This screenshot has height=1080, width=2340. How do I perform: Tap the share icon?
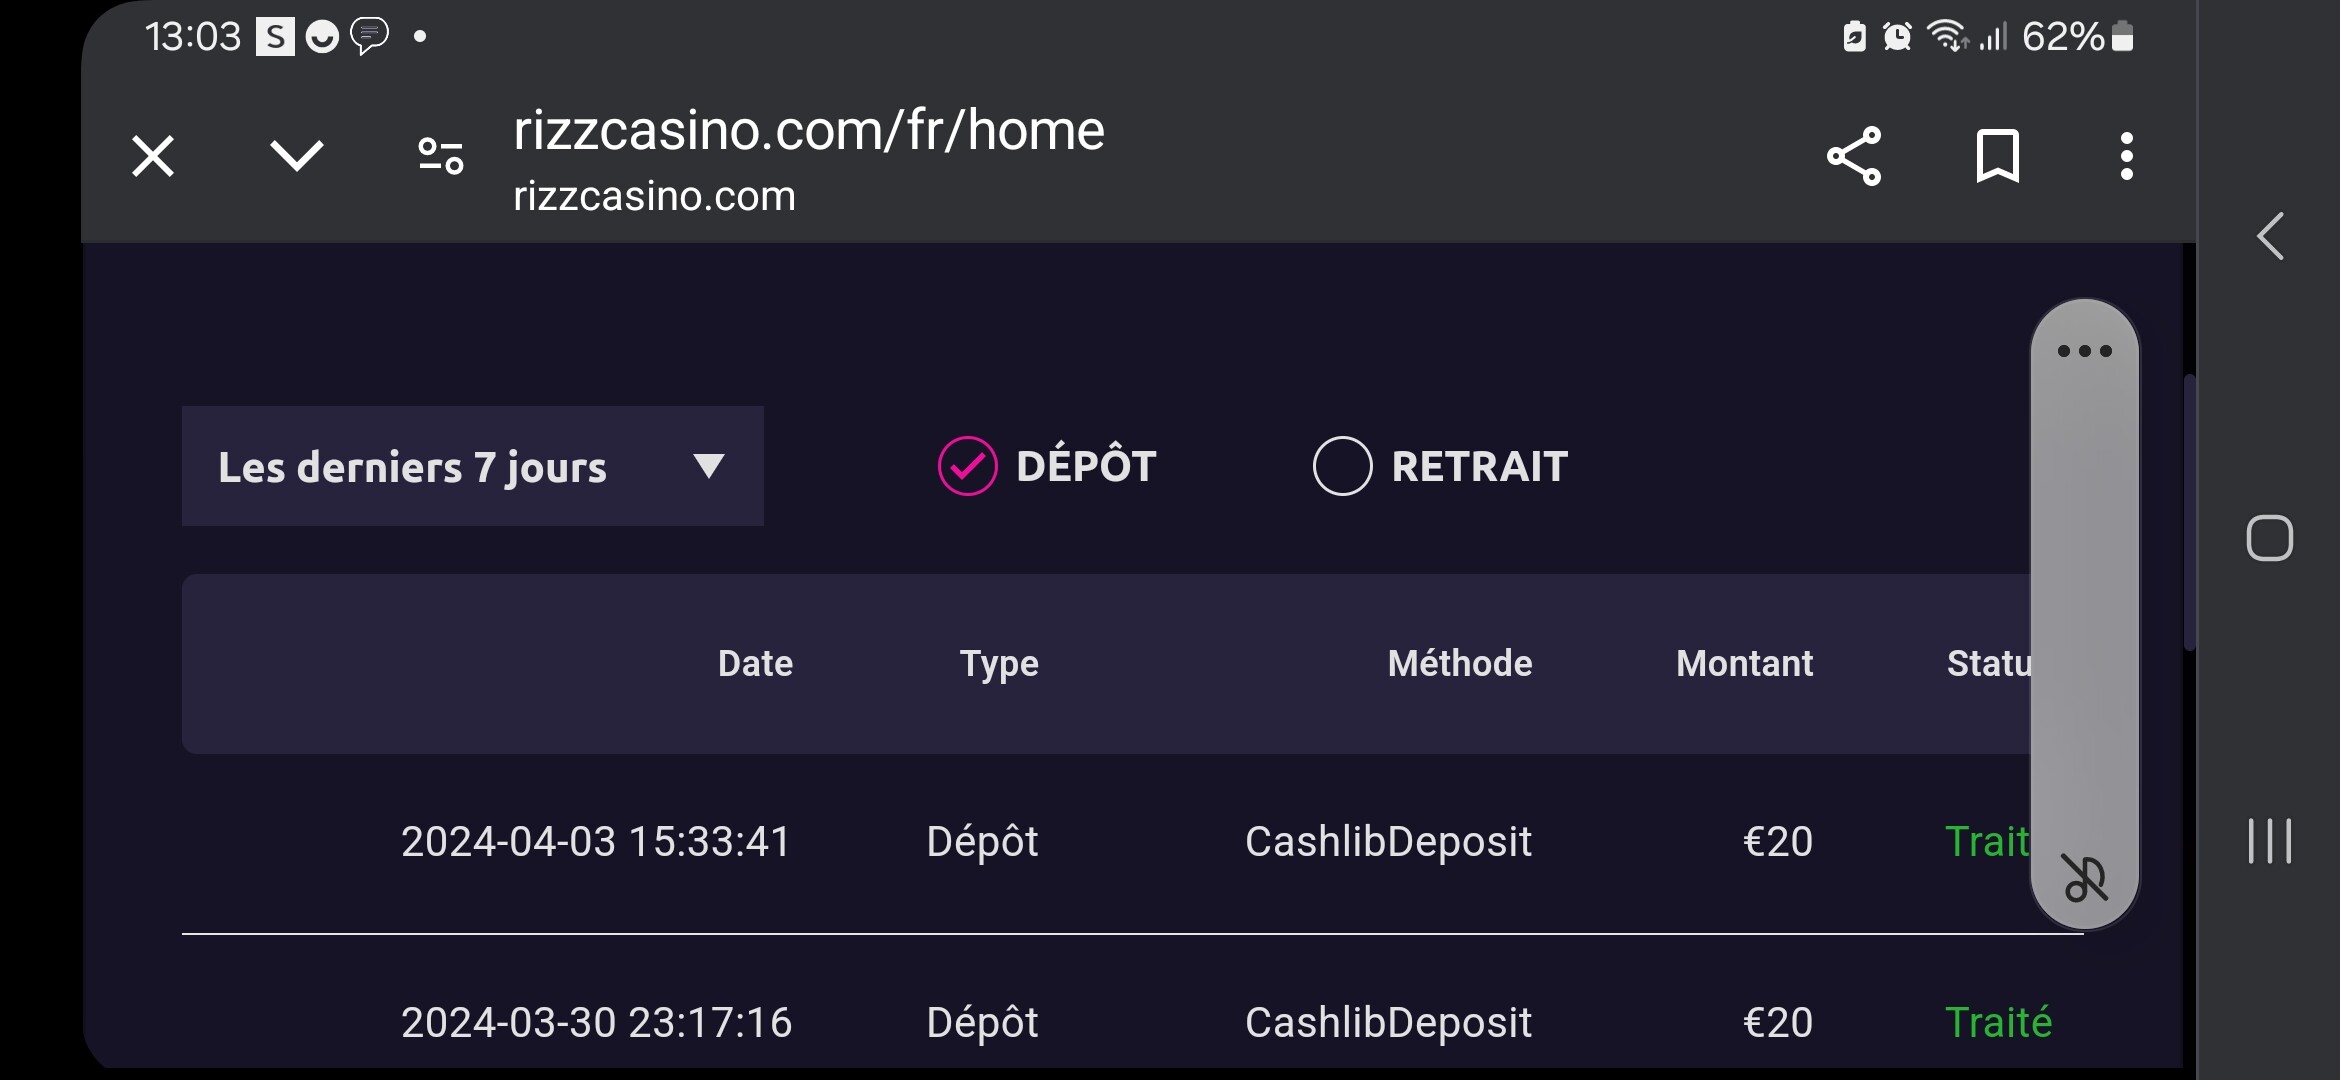1854,157
